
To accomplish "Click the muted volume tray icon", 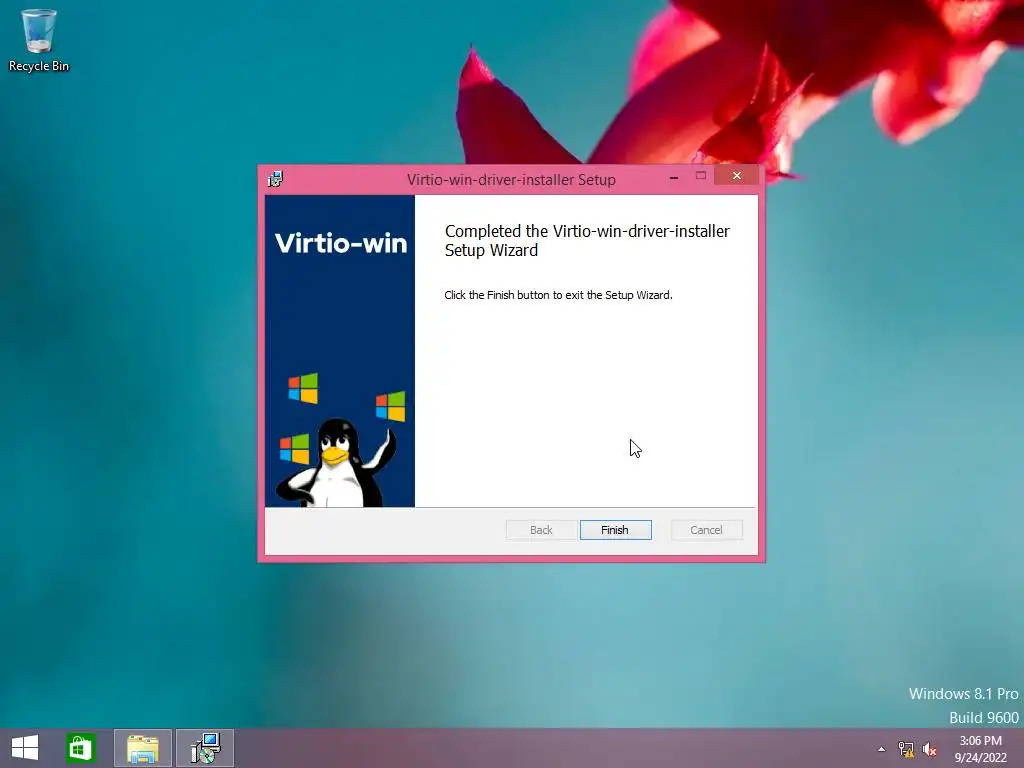I will tap(930, 749).
